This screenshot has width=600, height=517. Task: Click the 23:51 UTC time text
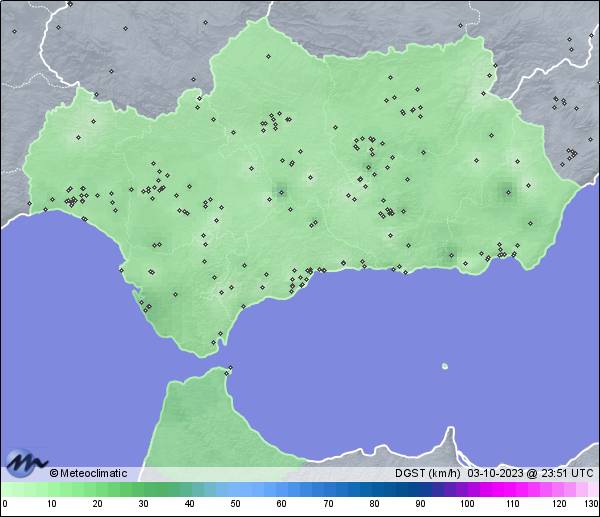(567, 473)
